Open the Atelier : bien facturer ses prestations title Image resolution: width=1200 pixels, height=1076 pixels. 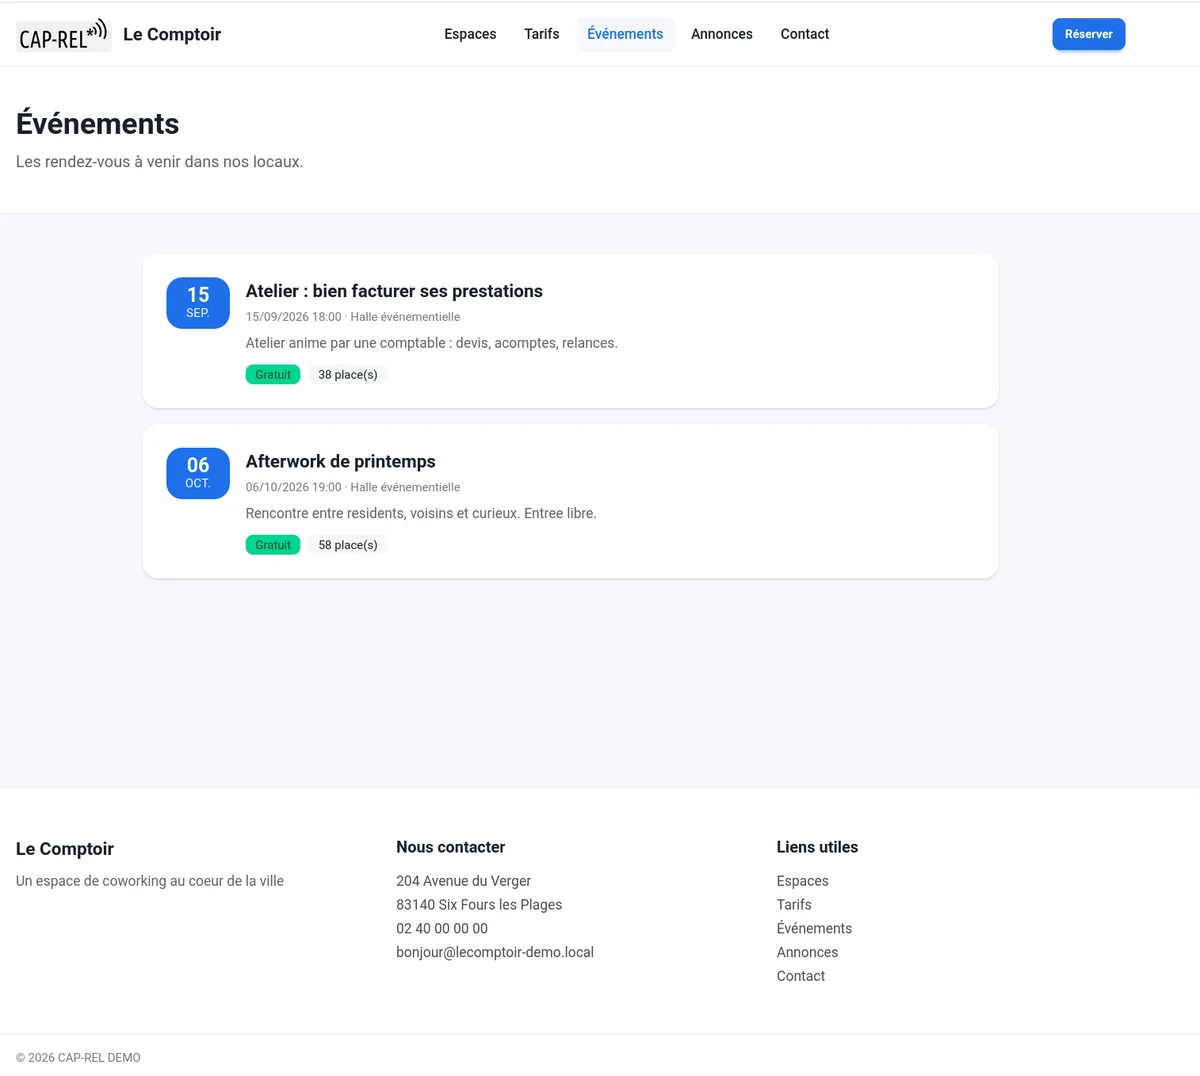click(394, 291)
